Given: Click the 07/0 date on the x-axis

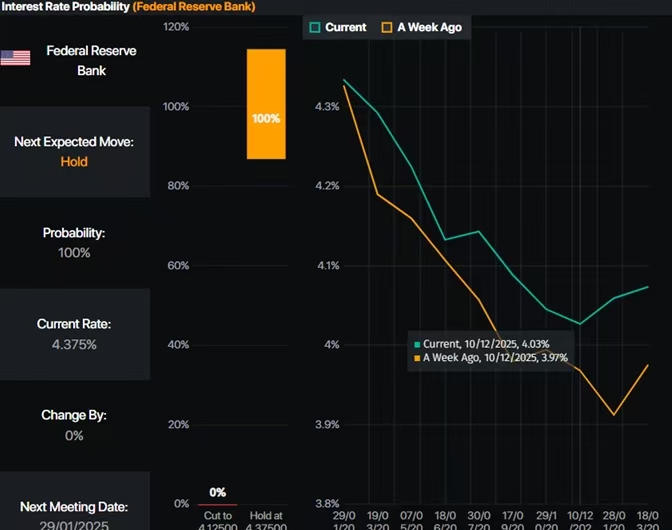Looking at the screenshot, I should coord(411,521).
